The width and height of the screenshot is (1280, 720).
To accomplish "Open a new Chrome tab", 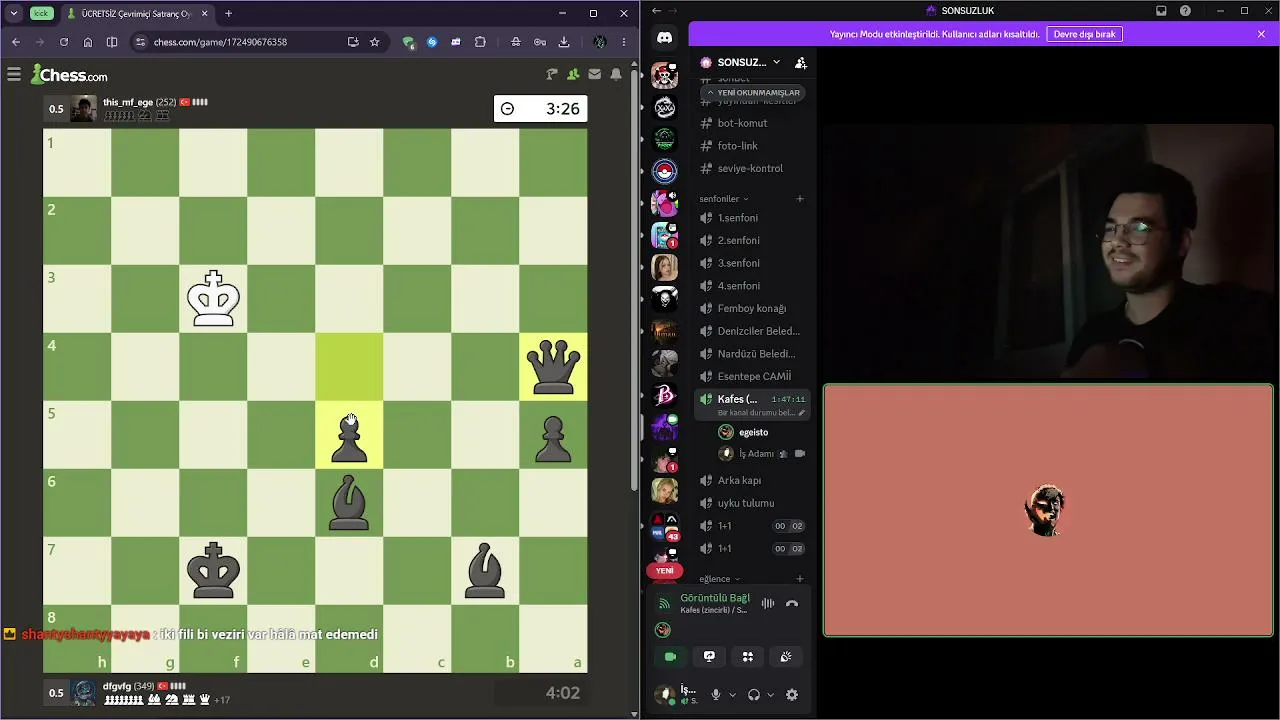I will (x=228, y=14).
